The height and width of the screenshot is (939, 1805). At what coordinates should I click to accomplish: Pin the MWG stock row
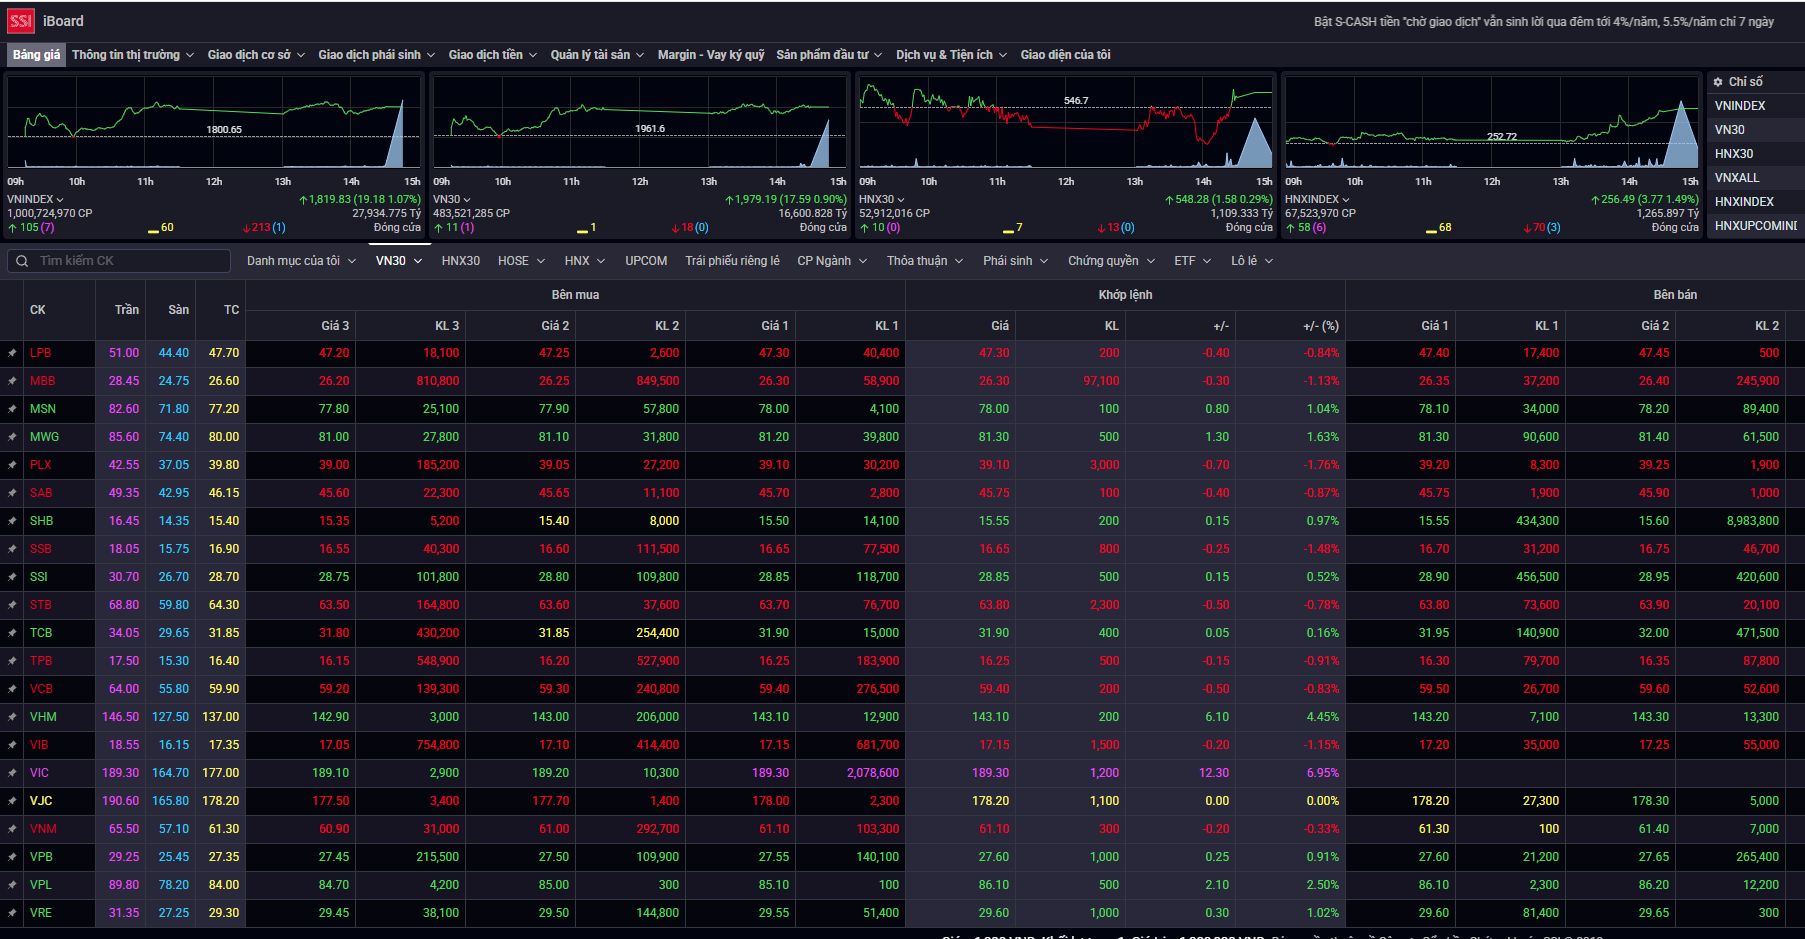pyautogui.click(x=12, y=437)
